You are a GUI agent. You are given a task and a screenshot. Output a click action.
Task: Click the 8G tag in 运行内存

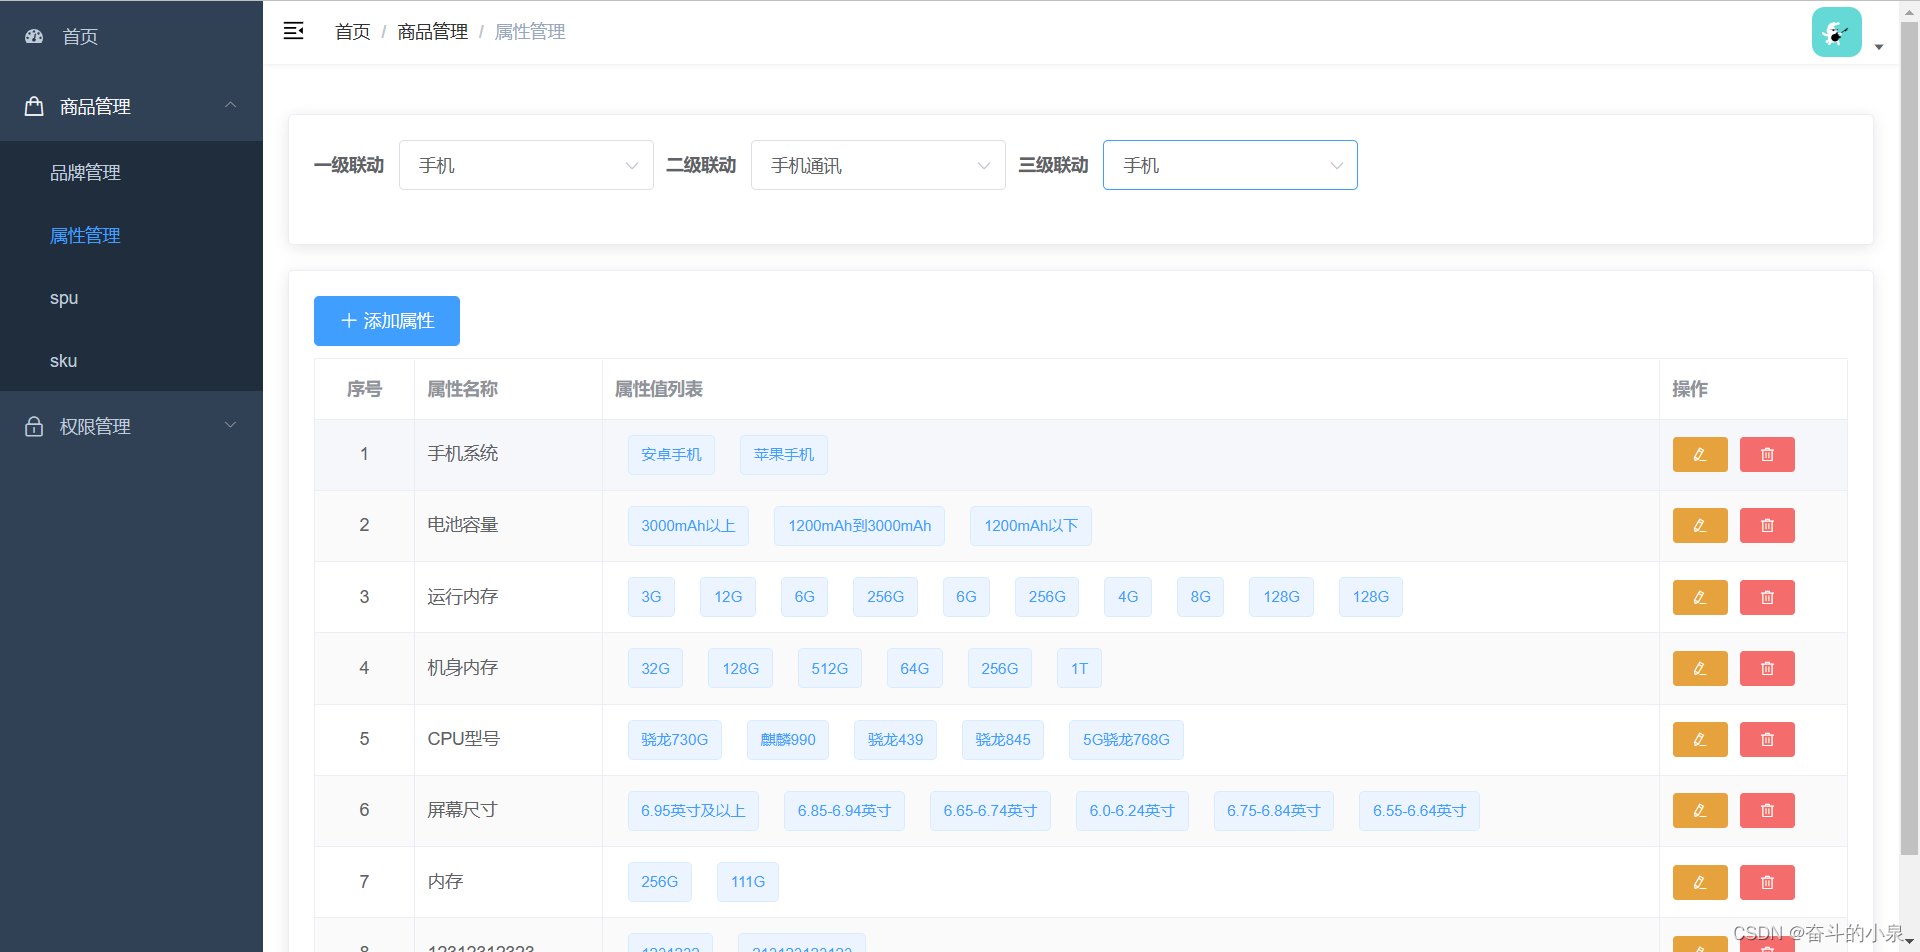[1200, 597]
